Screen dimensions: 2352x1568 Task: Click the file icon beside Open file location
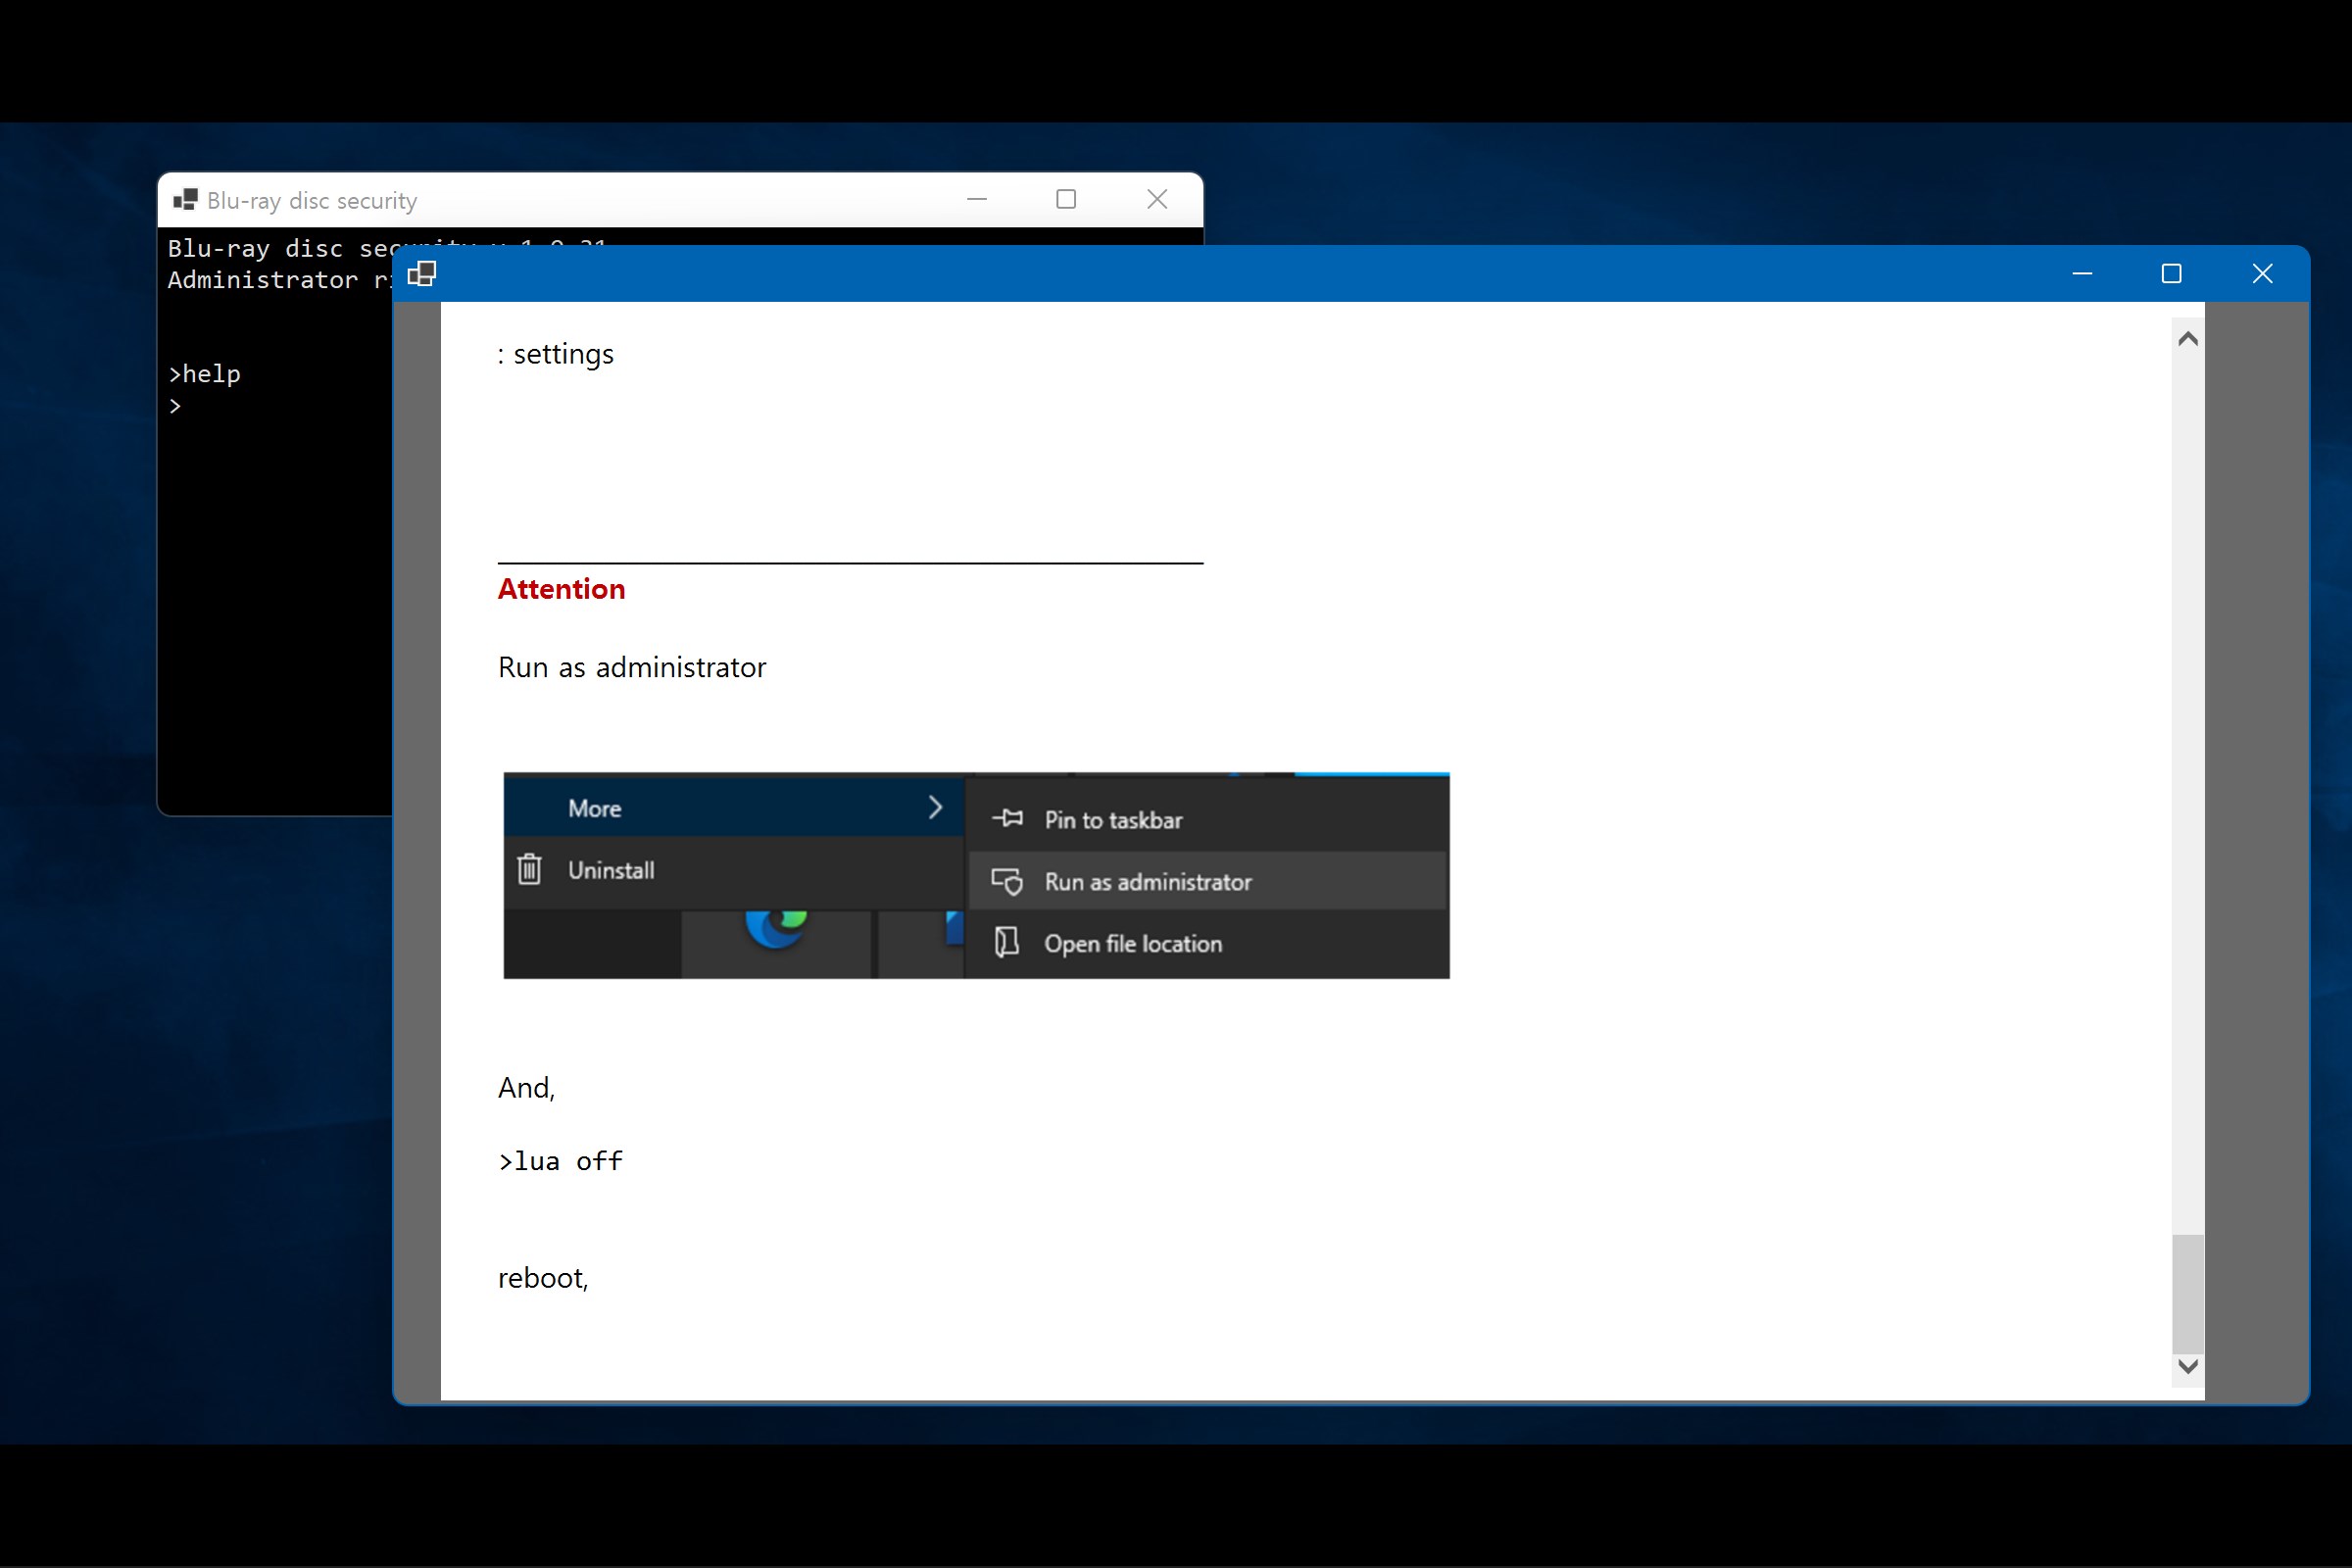click(x=1007, y=942)
